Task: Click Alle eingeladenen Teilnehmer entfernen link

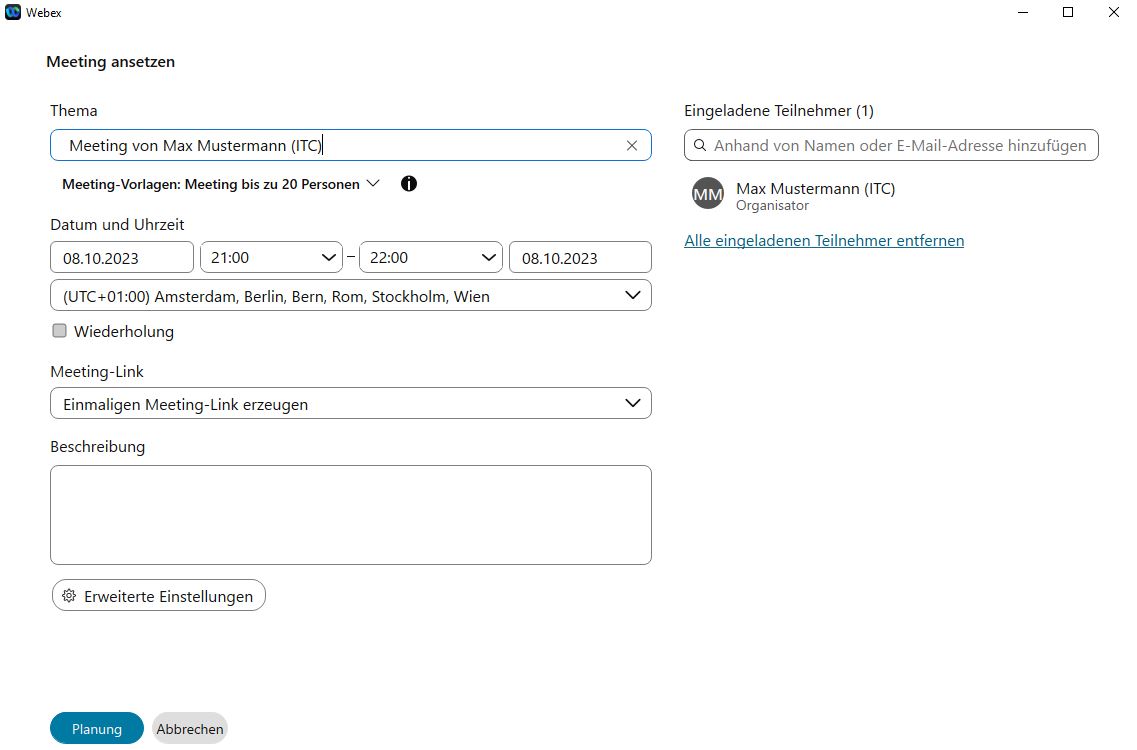Action: (x=824, y=241)
